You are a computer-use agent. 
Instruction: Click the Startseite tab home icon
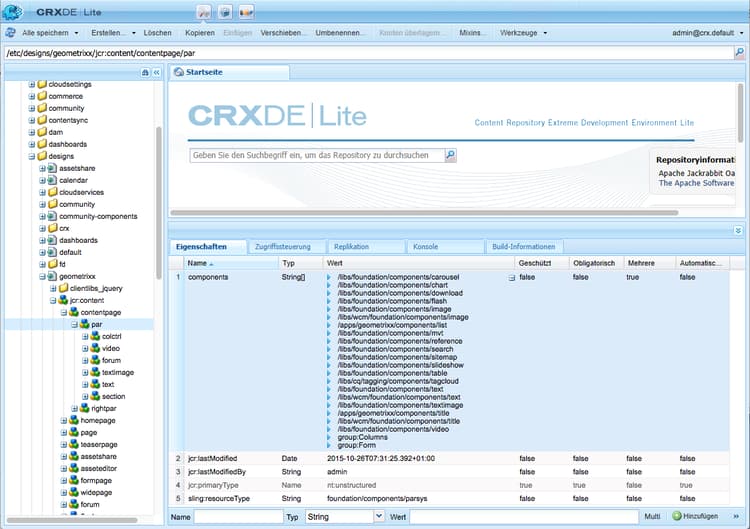[x=179, y=72]
